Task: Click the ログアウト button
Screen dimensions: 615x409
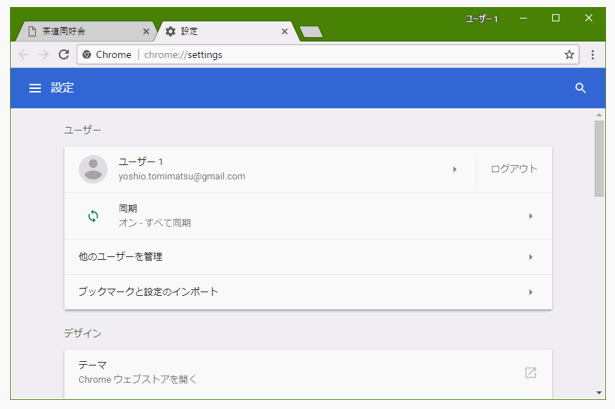Action: [514, 170]
